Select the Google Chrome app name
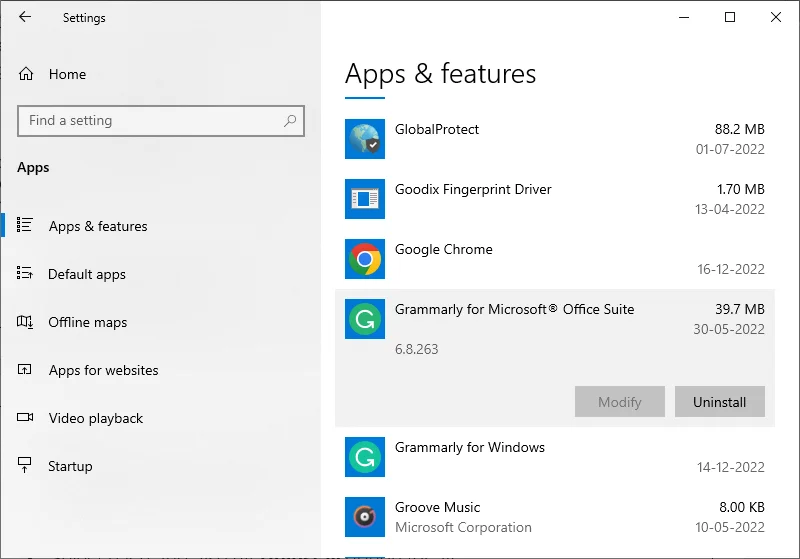Screen dimensions: 800x559 point(444,249)
